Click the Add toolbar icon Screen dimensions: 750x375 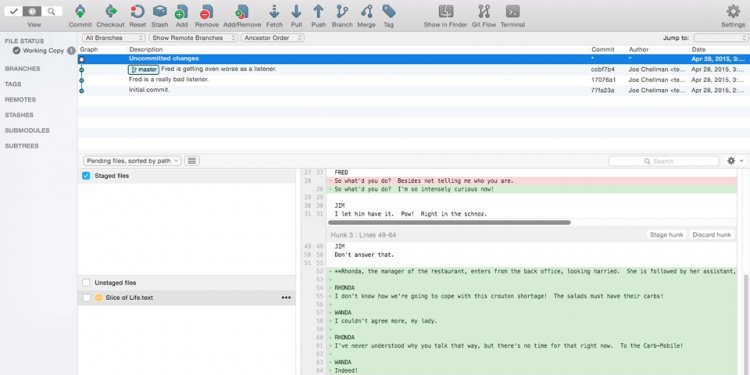tap(181, 11)
